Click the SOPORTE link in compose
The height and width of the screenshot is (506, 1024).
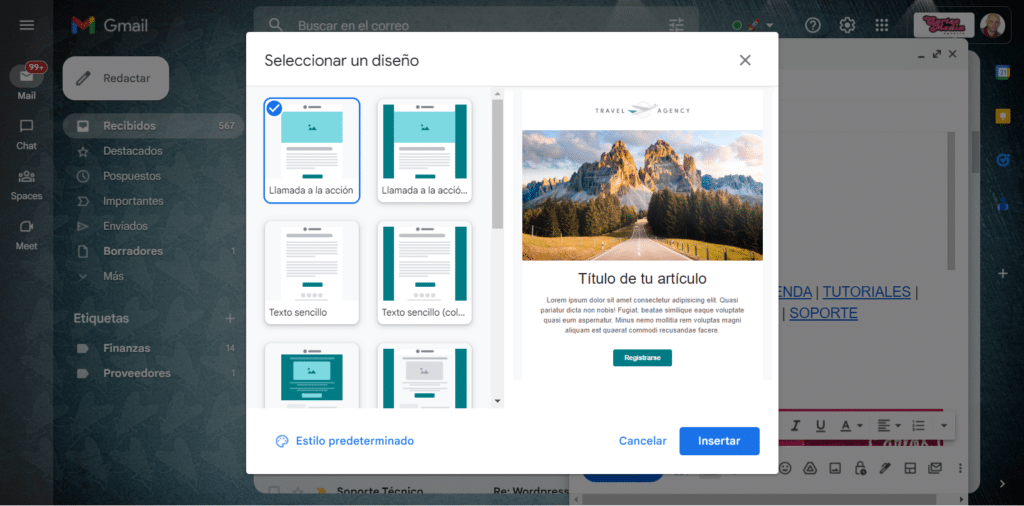click(x=824, y=313)
